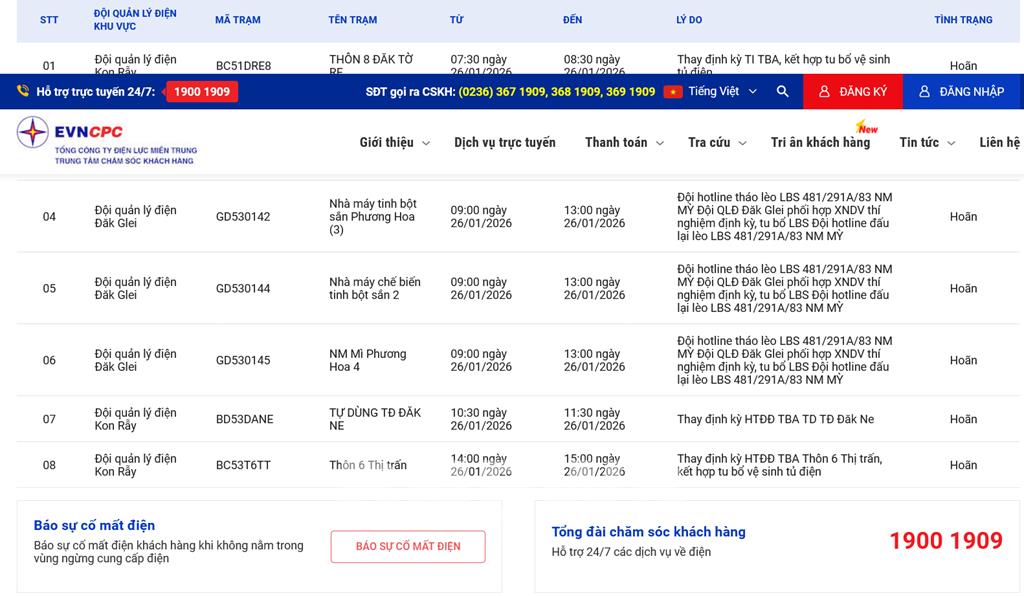The image size is (1024, 596).
Task: Expand the Giới thiệu menu
Action: click(394, 143)
